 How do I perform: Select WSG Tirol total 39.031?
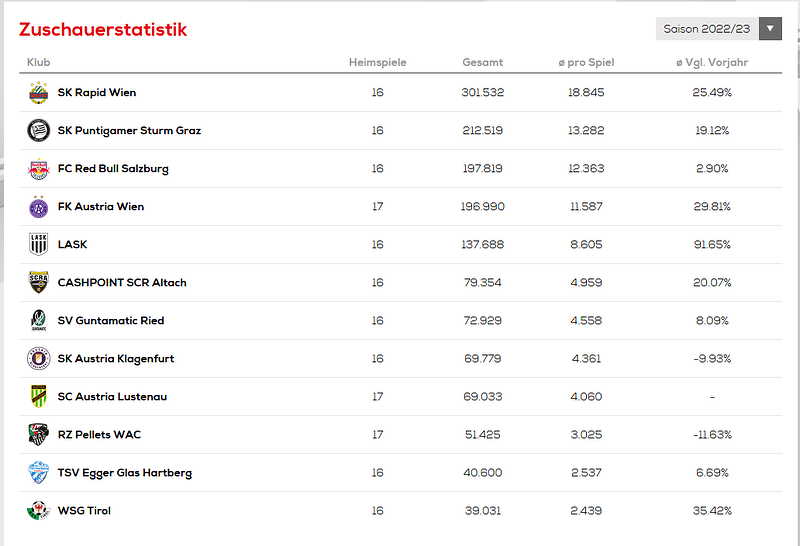(483, 511)
